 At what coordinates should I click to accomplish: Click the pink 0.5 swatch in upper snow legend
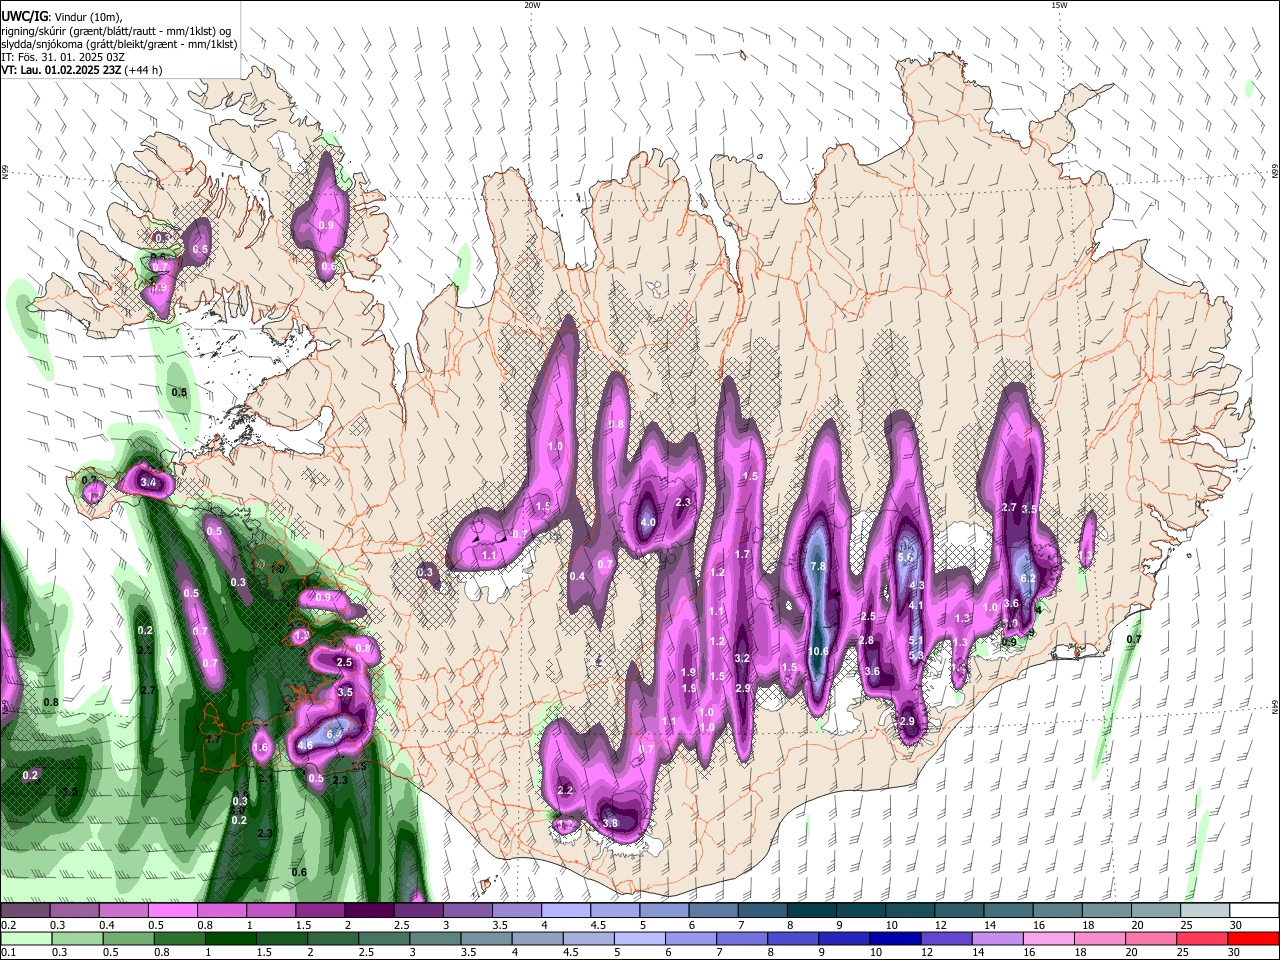click(173, 911)
